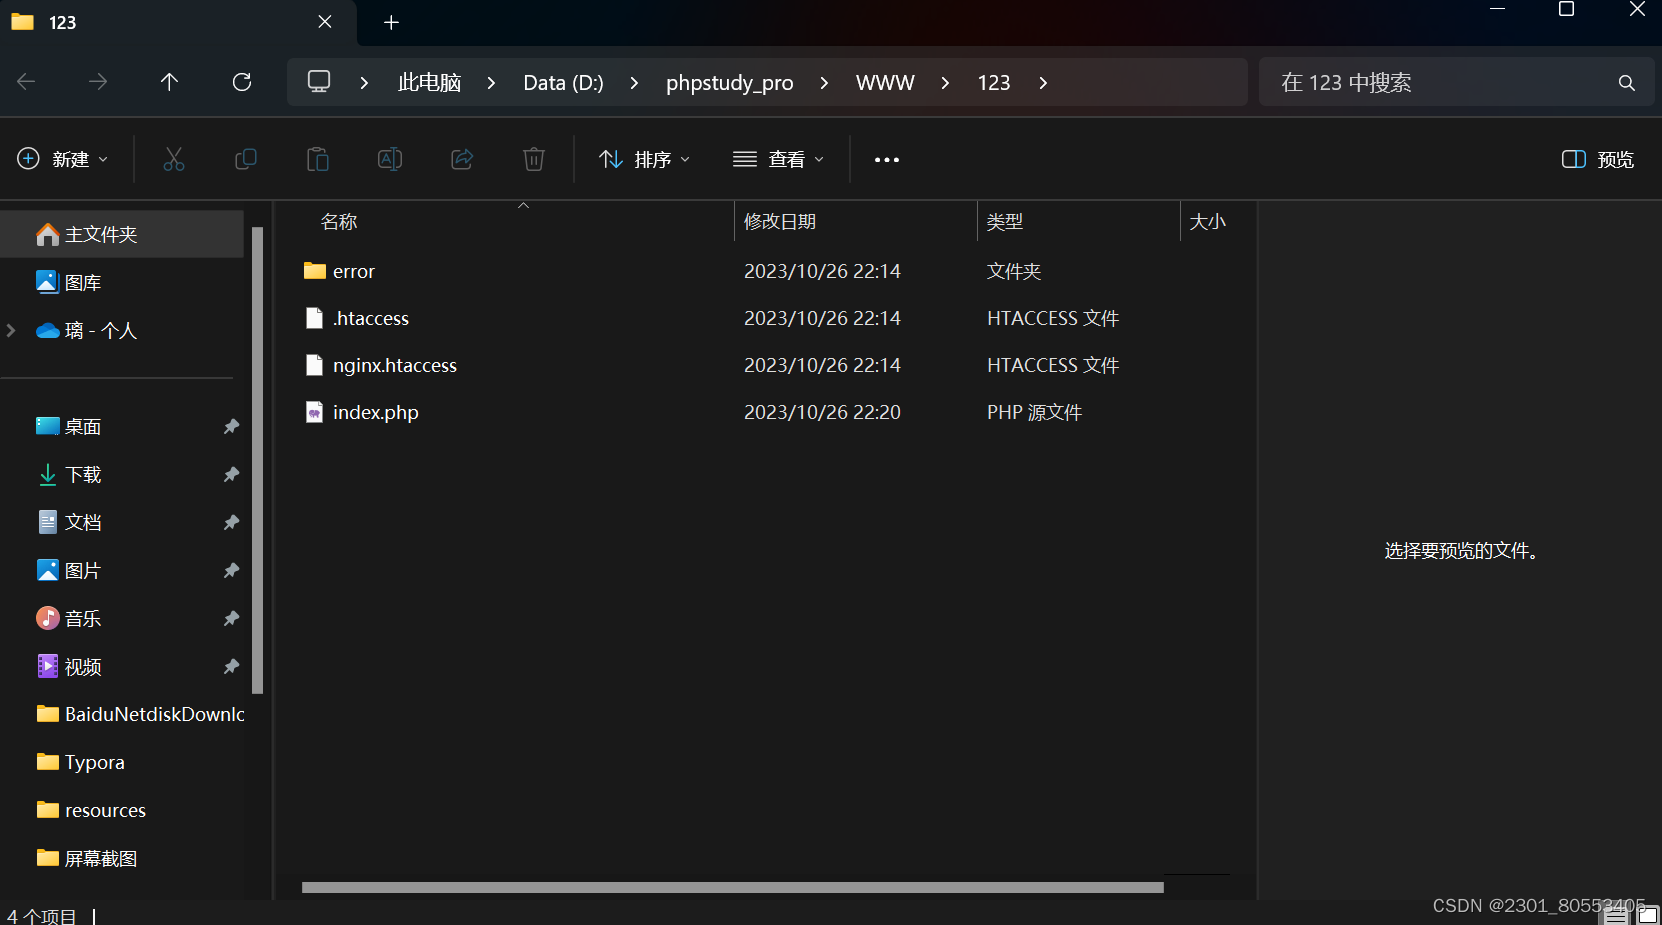Click the Delete icon in the toolbar

[533, 159]
